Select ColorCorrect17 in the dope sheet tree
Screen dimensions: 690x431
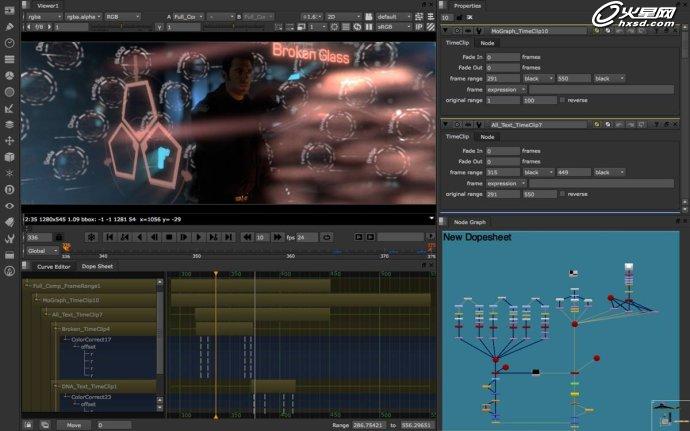[x=91, y=340]
